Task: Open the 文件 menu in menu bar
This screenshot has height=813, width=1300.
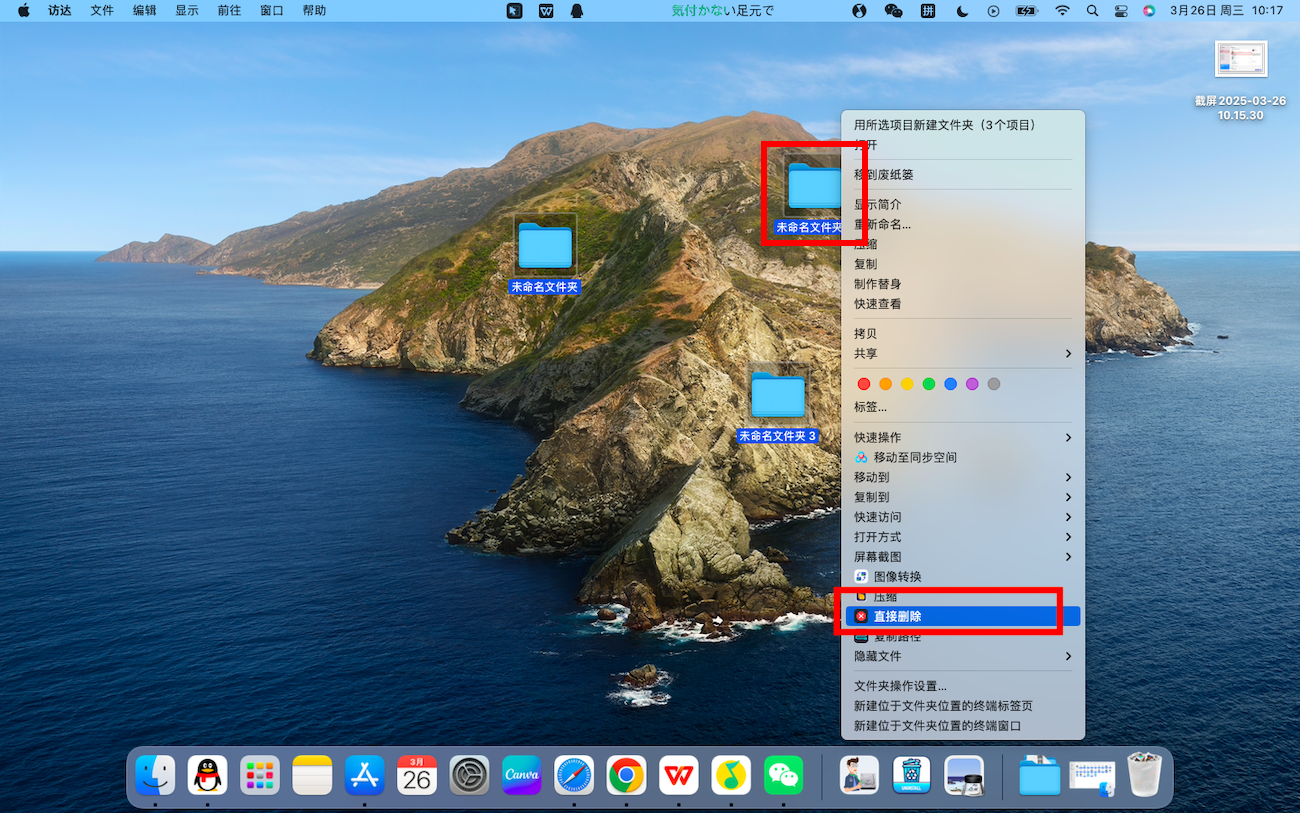Action: [x=102, y=11]
